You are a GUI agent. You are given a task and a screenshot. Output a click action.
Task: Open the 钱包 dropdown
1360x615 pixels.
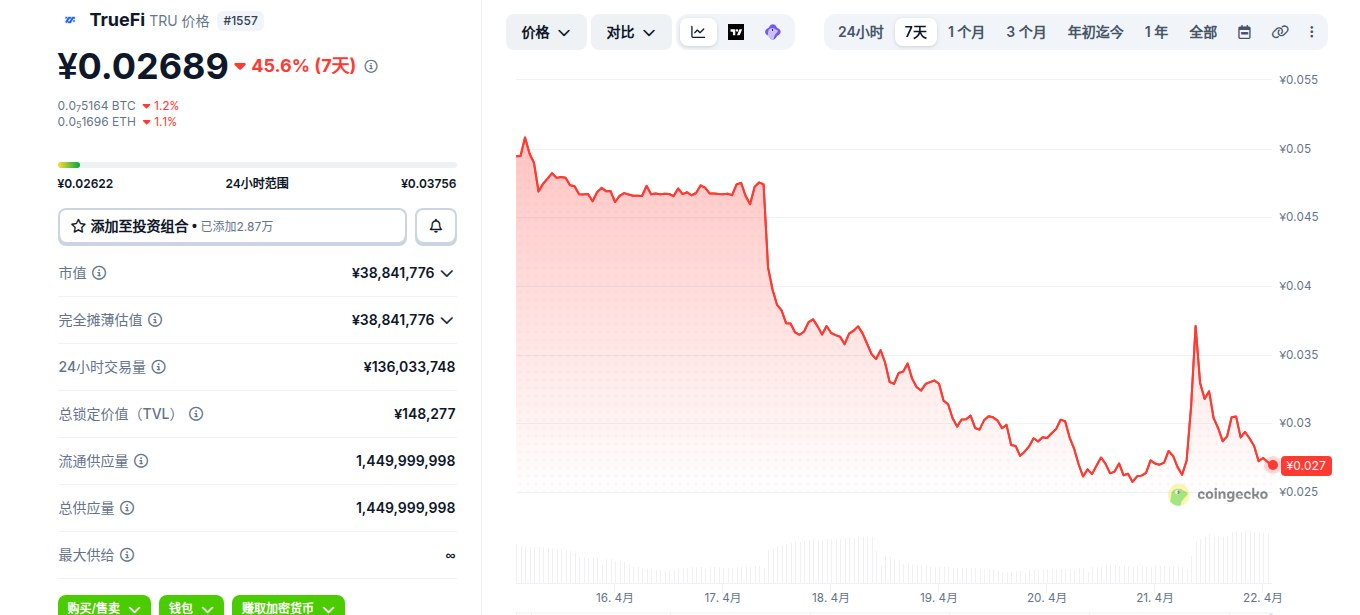(x=191, y=606)
